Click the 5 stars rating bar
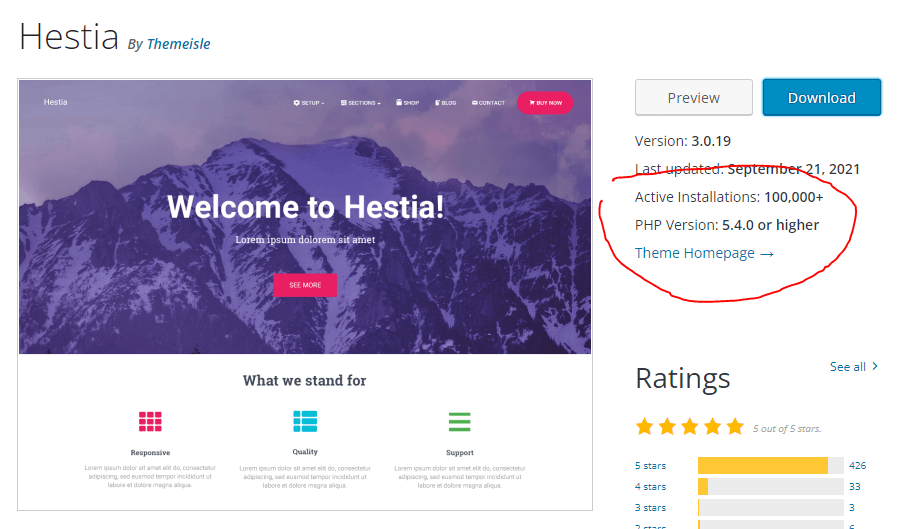The width and height of the screenshot is (905, 529). 770,466
